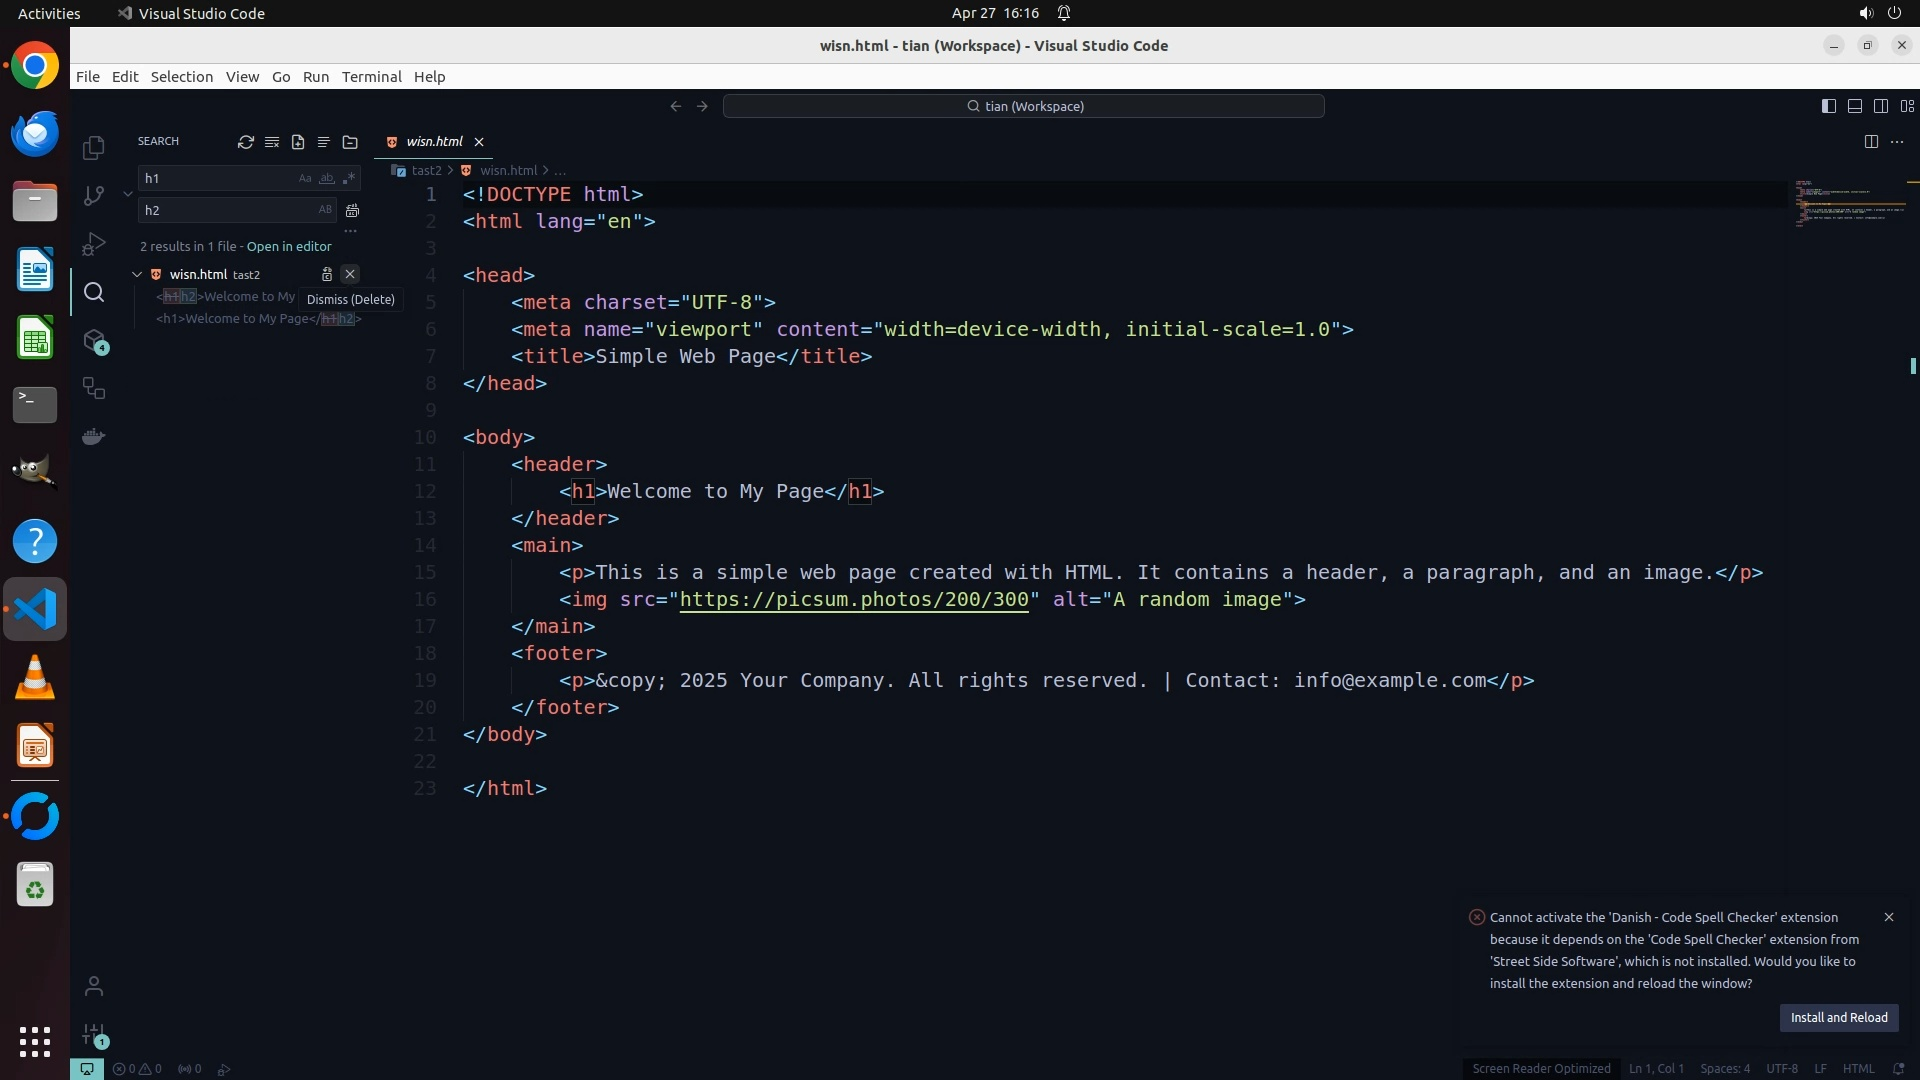
Task: Collapse the replace field toggle chevron
Action: (128, 194)
